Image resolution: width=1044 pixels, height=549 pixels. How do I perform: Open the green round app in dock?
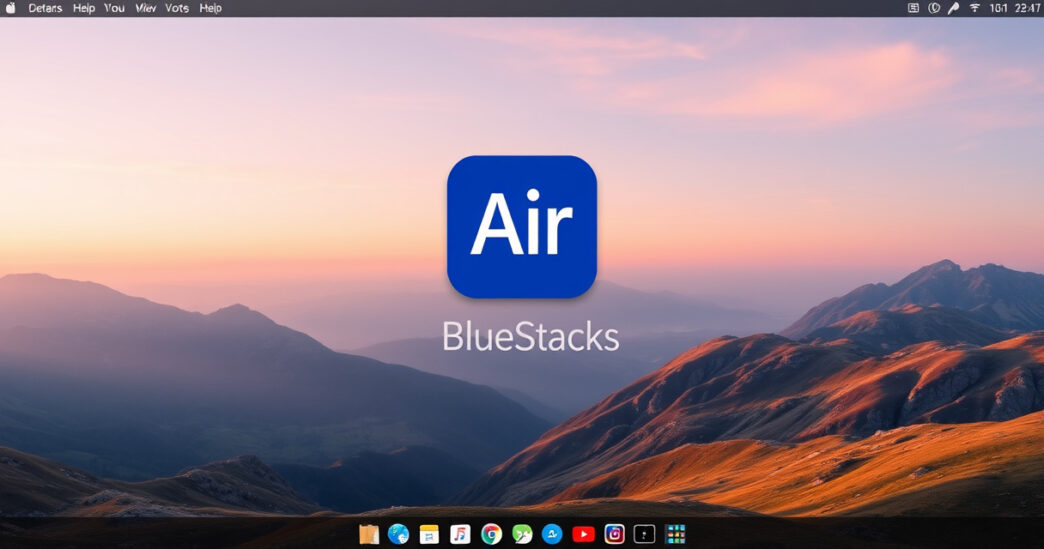pos(522,534)
